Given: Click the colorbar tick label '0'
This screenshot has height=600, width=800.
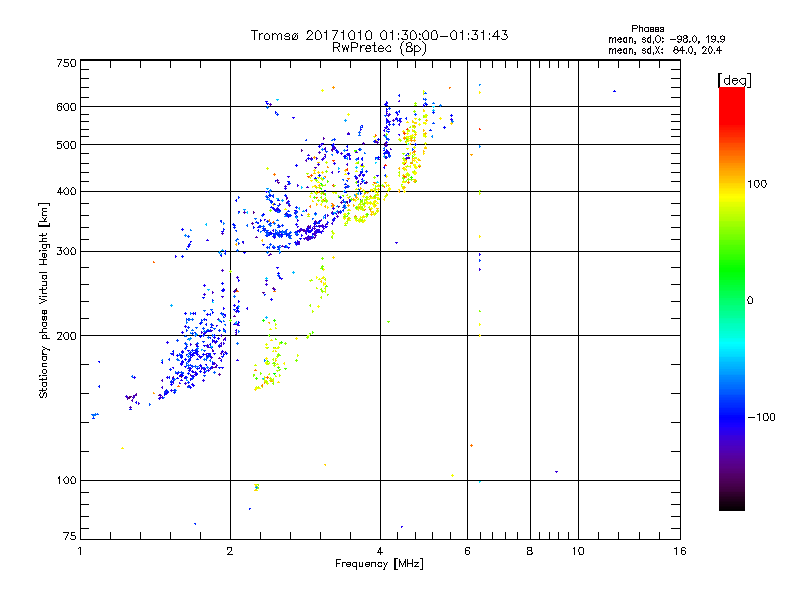Looking at the screenshot, I should 749,301.
